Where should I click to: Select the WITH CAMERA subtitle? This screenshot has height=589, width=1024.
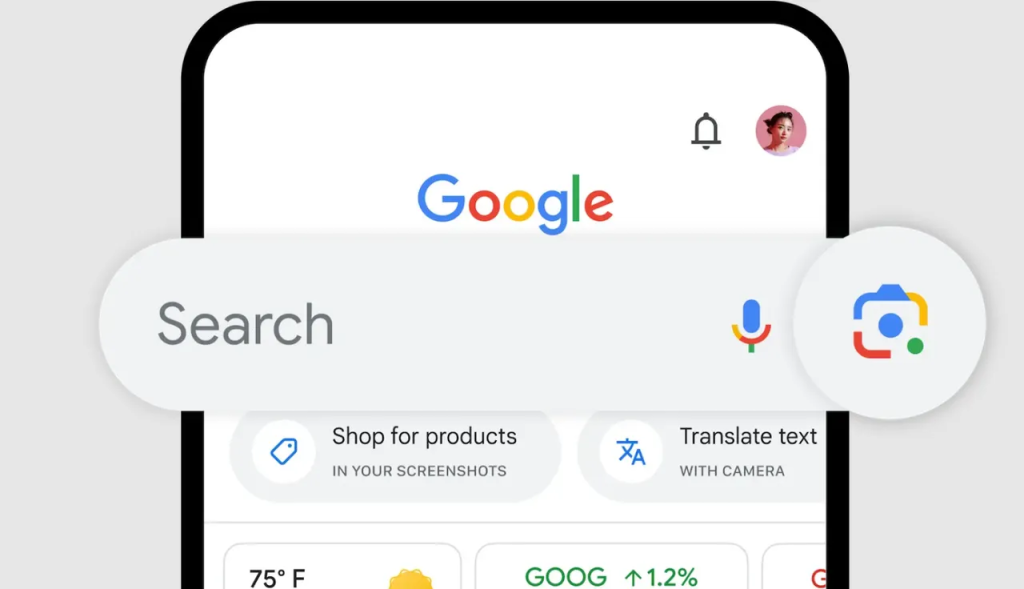[x=732, y=471]
